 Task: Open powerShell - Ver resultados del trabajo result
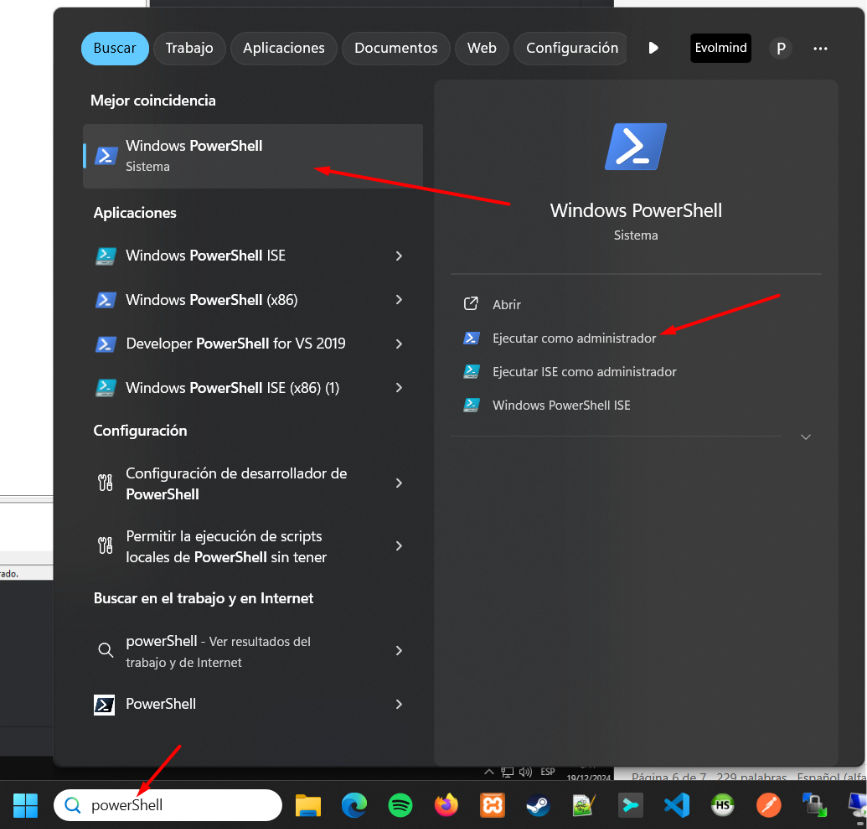(252, 651)
